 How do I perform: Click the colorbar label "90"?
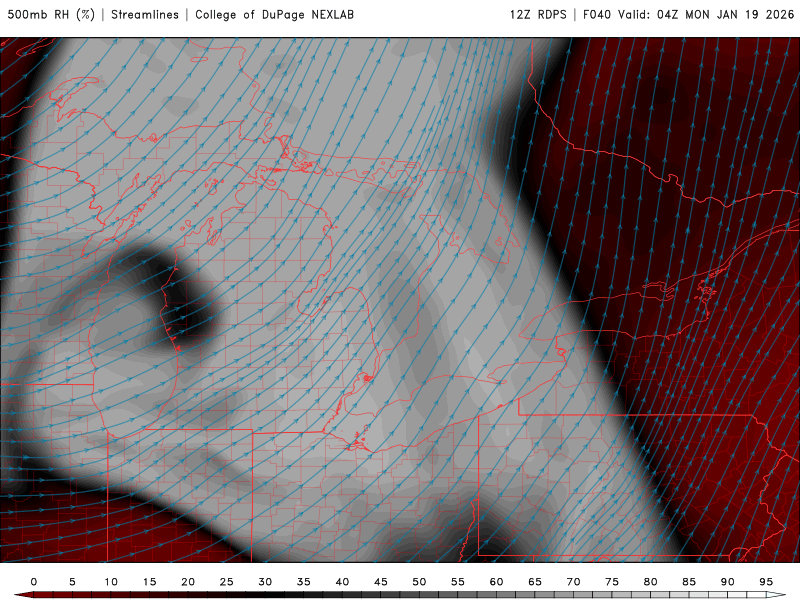pos(727,582)
